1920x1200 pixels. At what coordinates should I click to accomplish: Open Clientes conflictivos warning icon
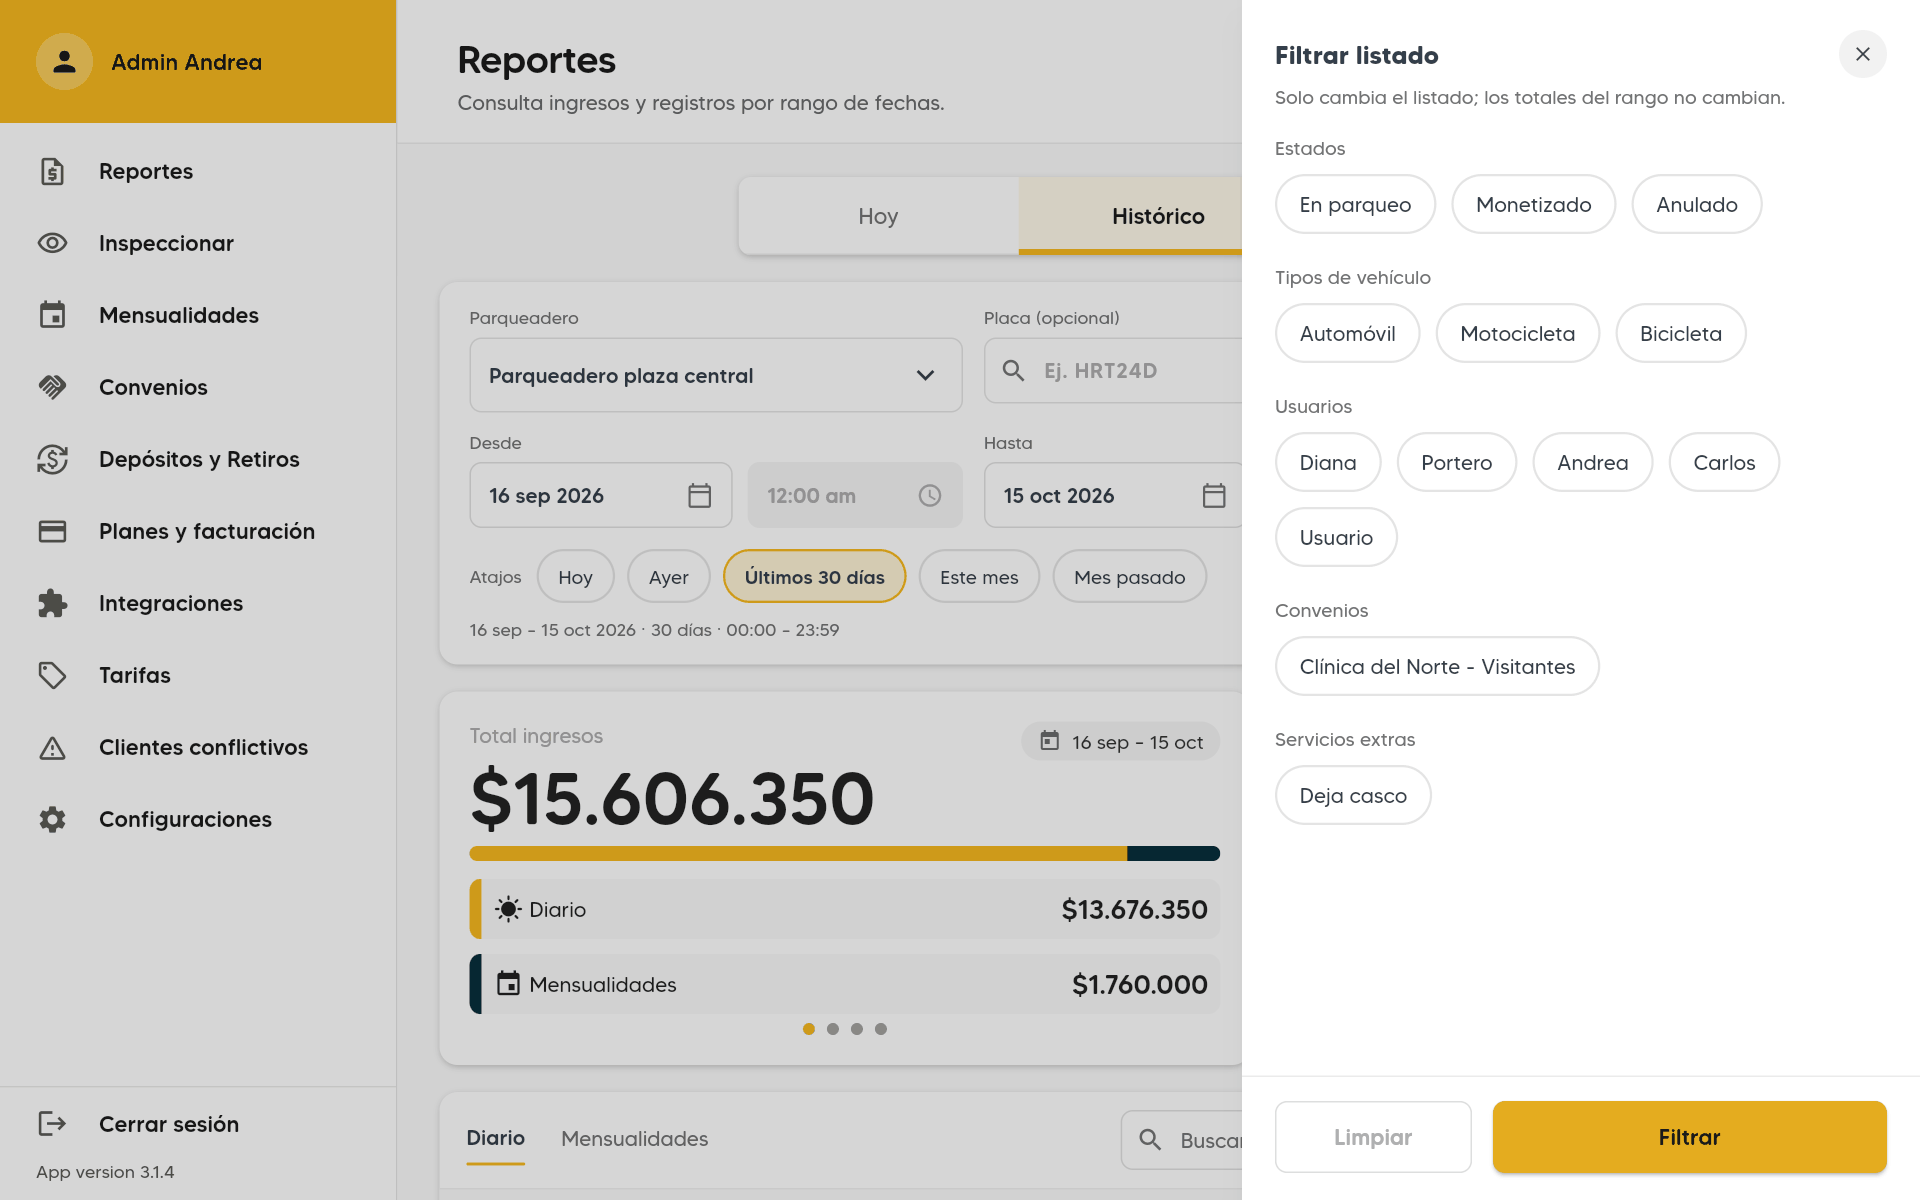(x=52, y=747)
